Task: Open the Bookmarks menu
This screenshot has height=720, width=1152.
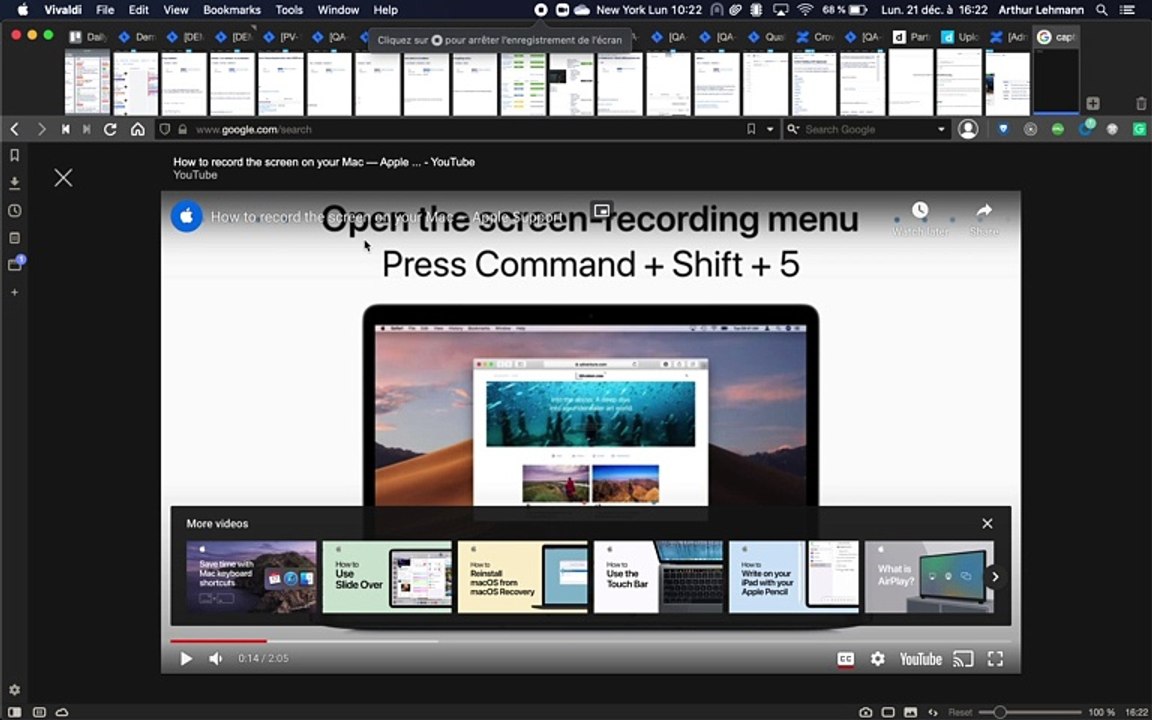Action: [232, 10]
